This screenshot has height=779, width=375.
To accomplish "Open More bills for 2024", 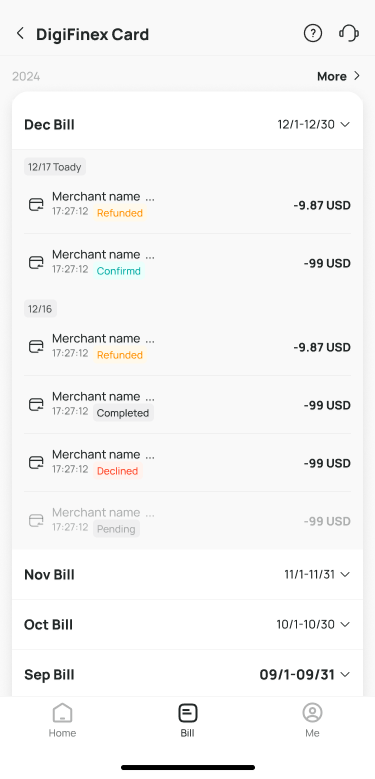I will (338, 76).
